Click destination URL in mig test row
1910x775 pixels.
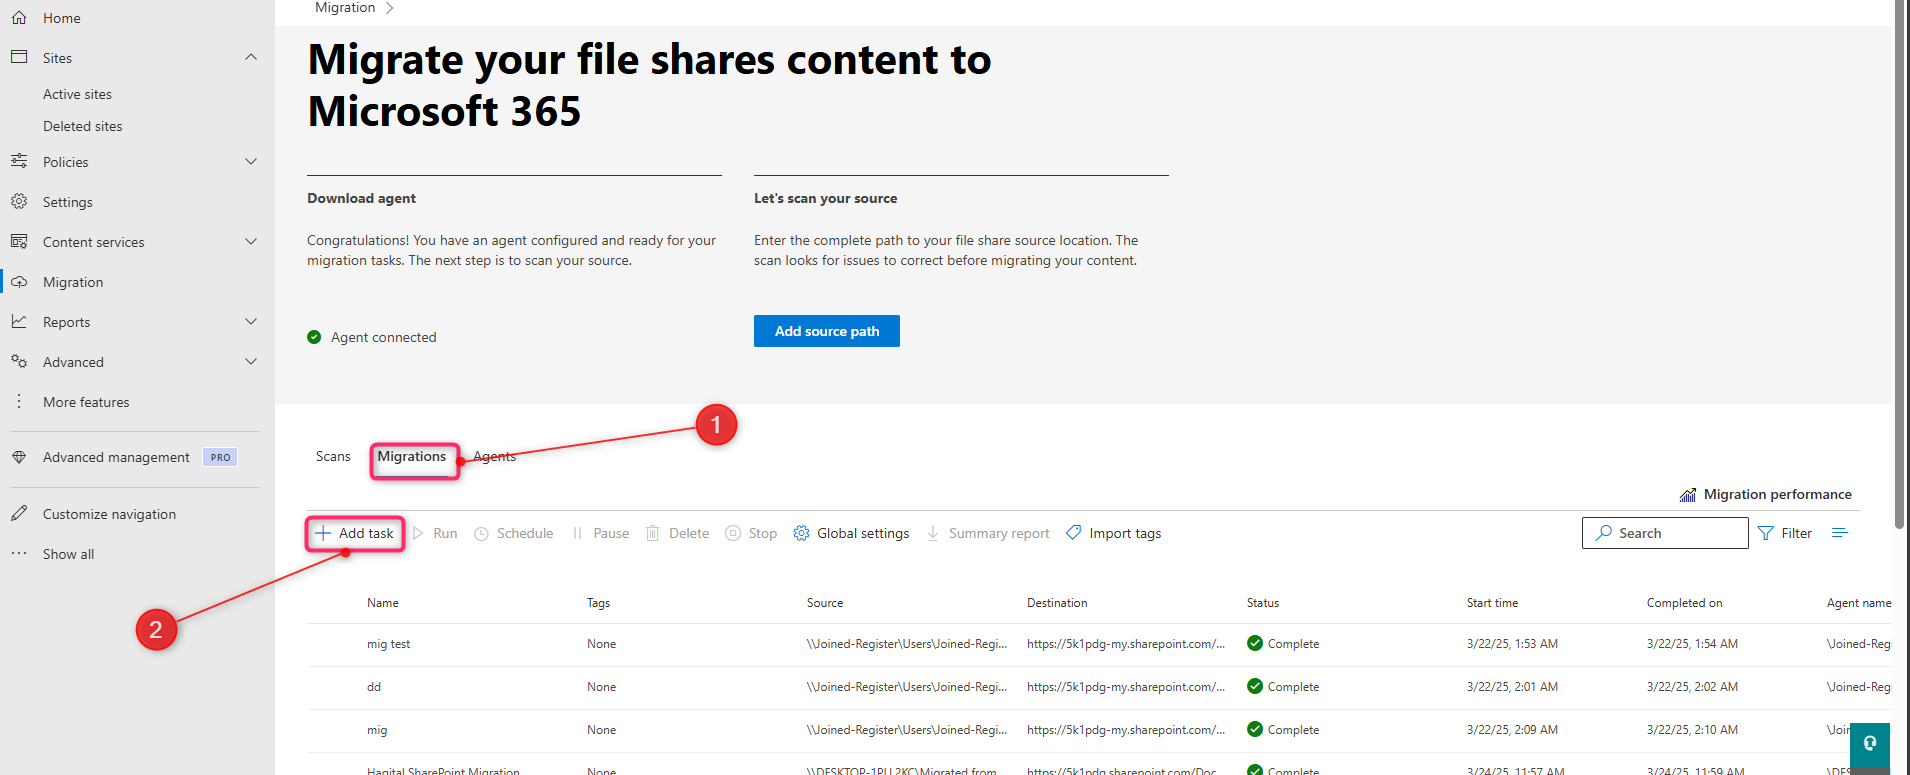[x=1126, y=644]
